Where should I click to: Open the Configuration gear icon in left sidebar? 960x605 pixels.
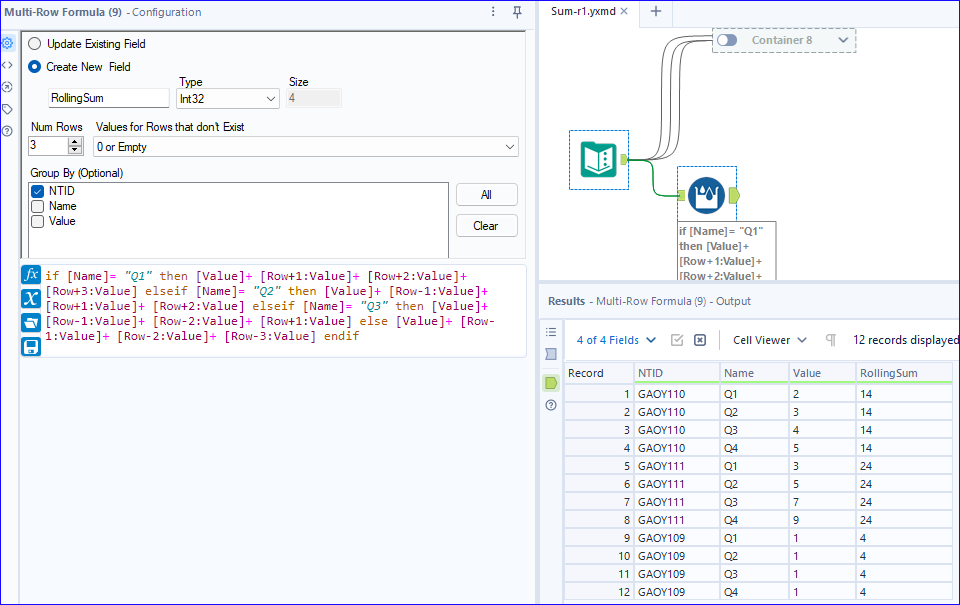coord(8,43)
